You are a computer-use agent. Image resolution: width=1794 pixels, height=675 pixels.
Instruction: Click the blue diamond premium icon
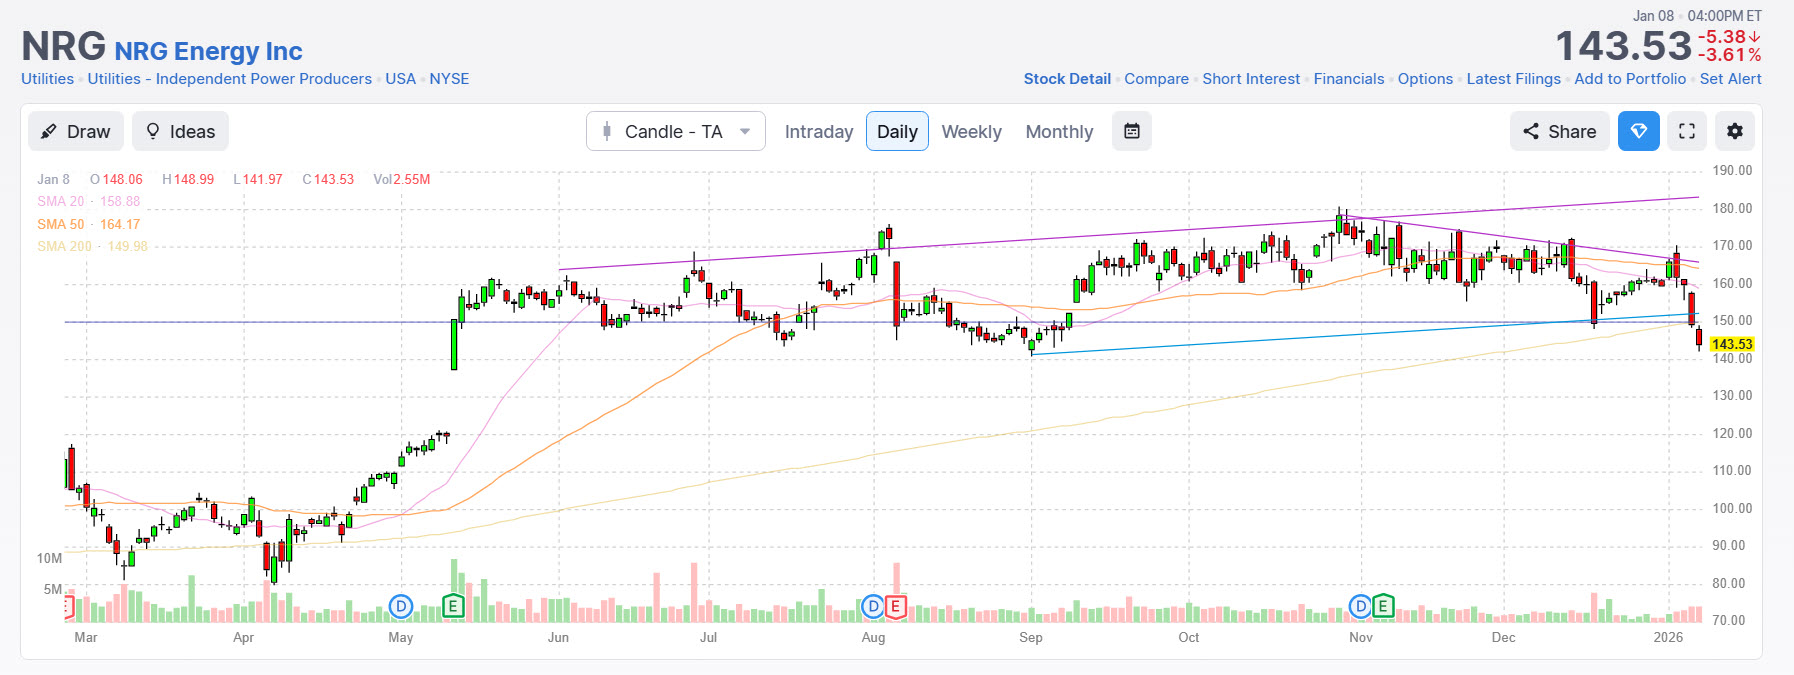coord(1638,132)
